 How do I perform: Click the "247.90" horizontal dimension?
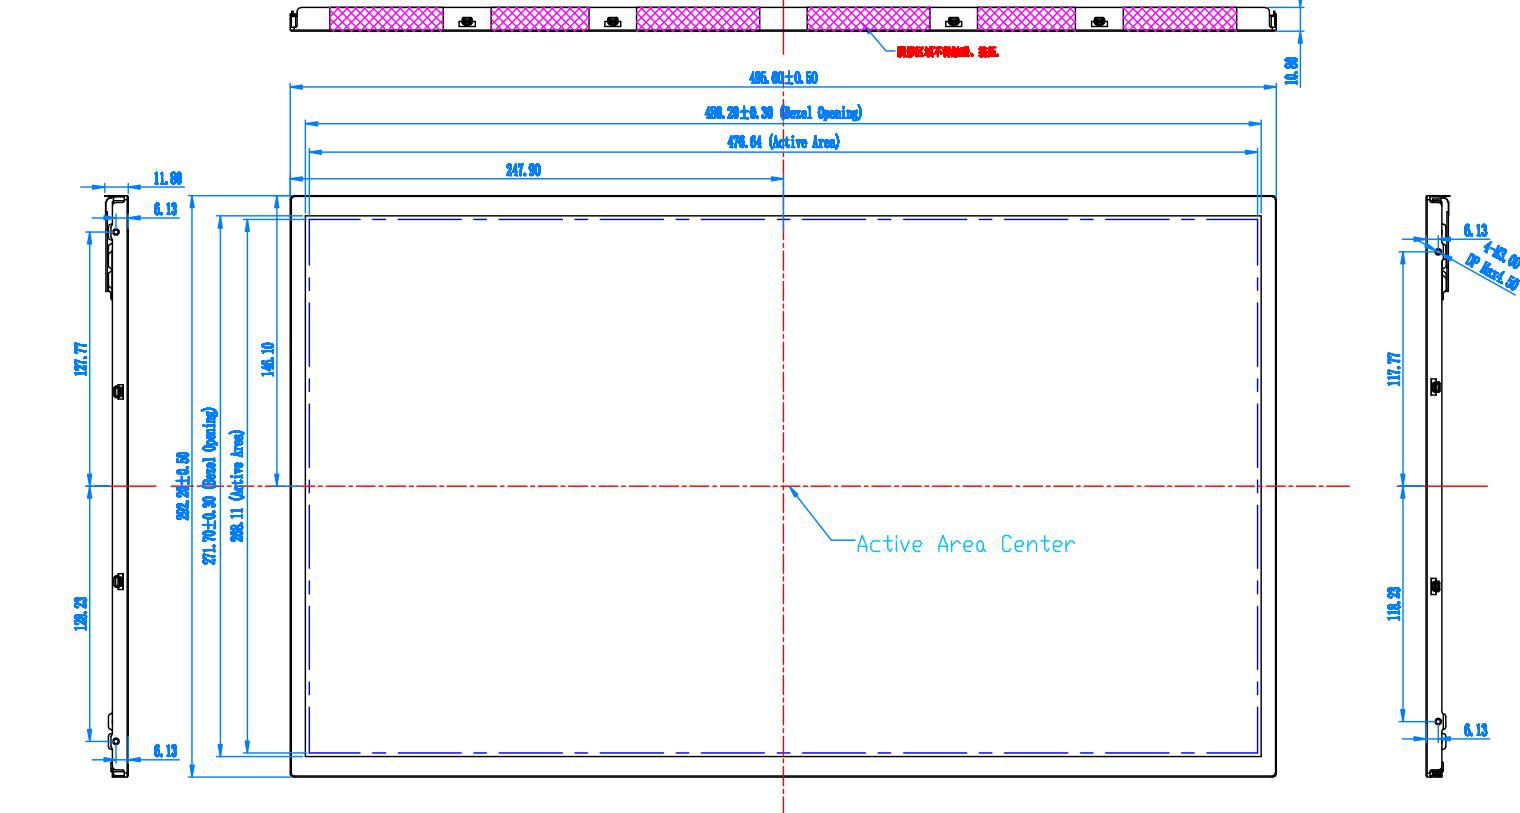(x=523, y=171)
